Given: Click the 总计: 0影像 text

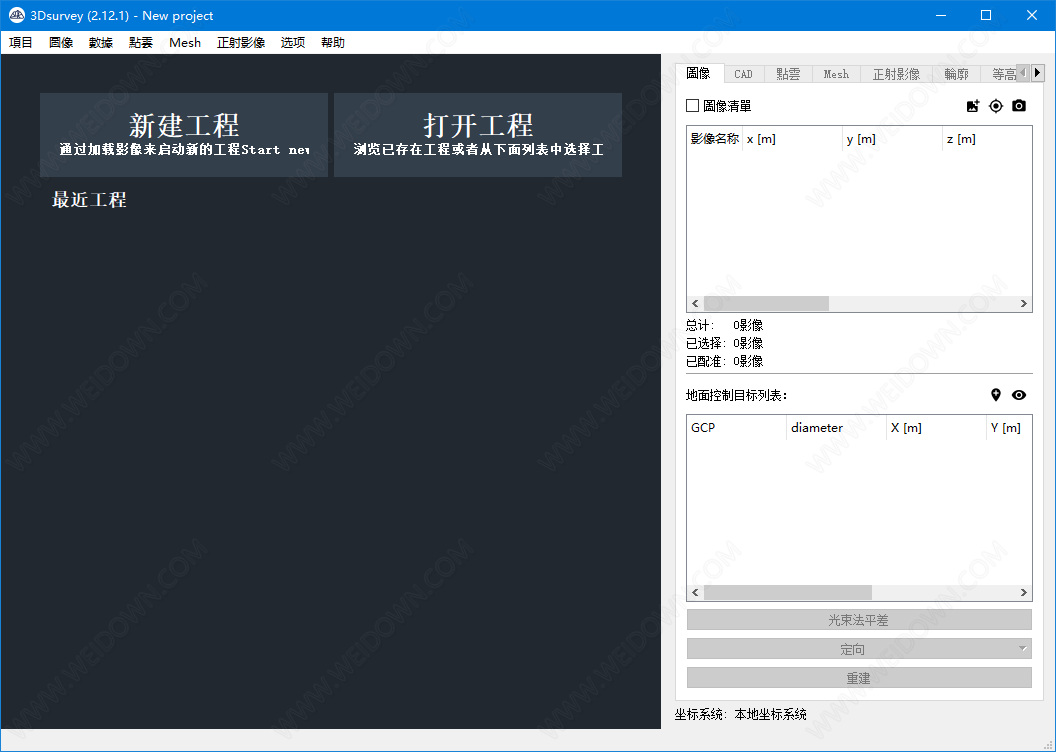Looking at the screenshot, I should click(725, 325).
